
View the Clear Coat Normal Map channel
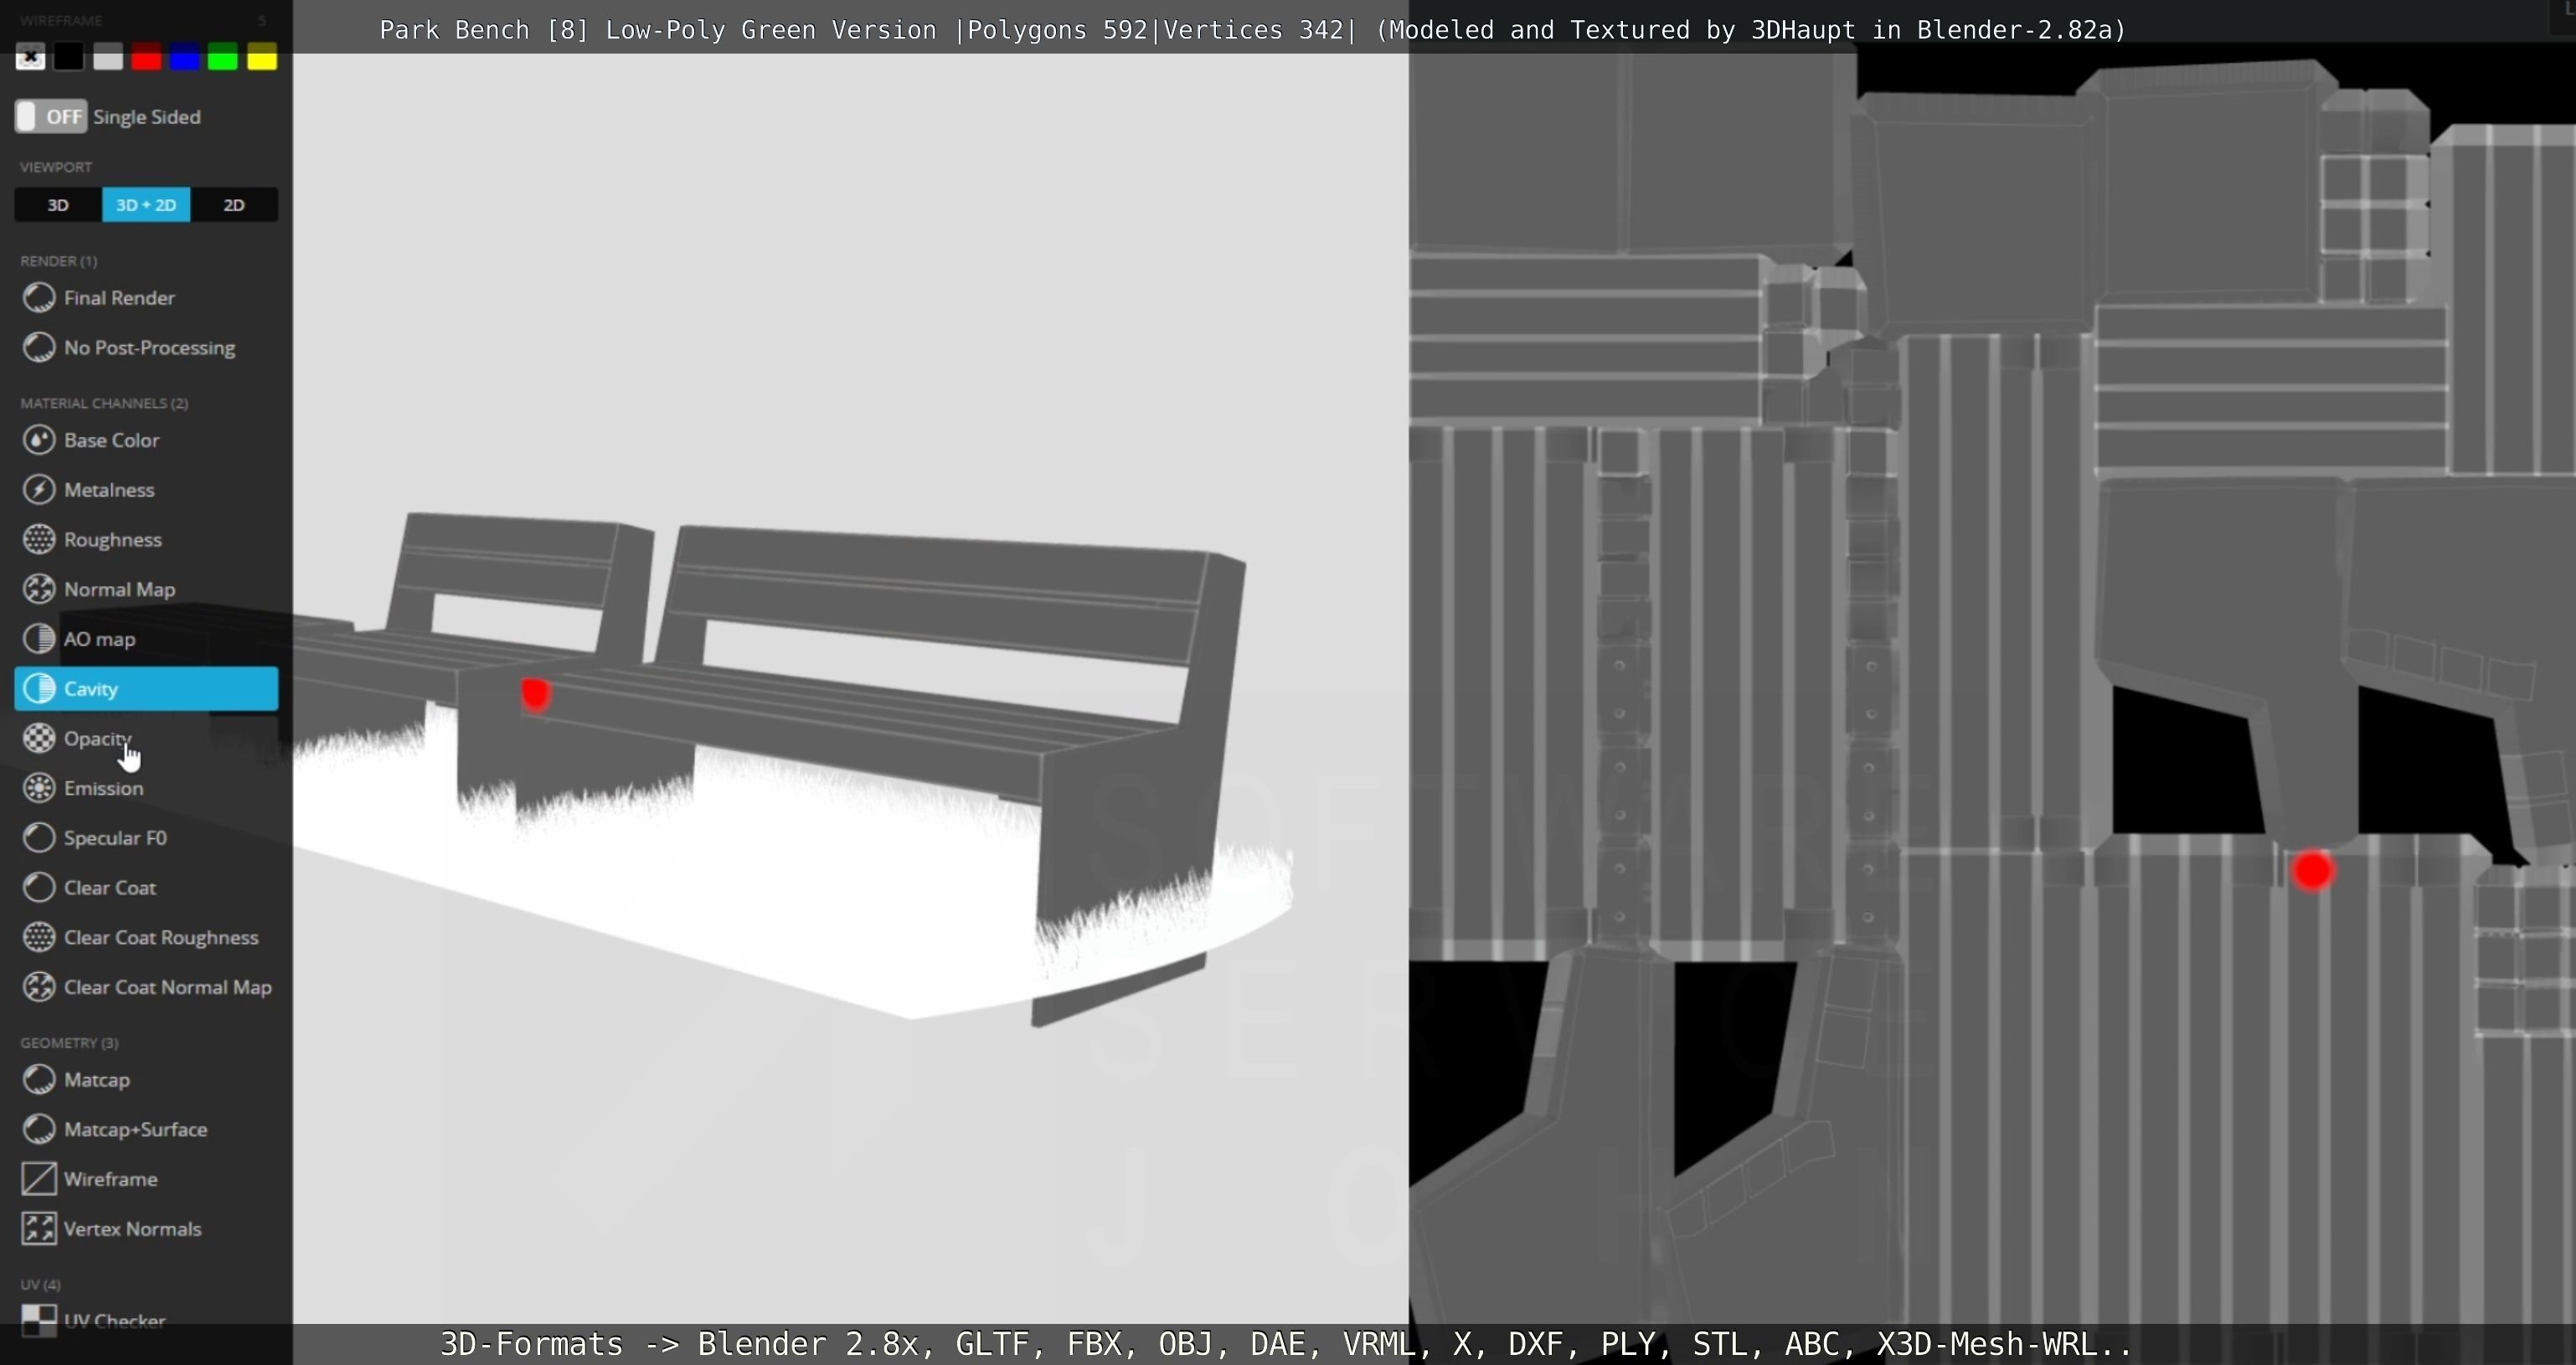[x=146, y=987]
